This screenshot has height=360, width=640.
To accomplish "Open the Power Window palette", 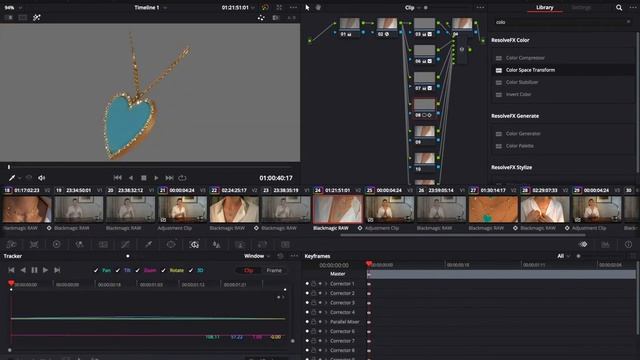I will click(x=171, y=244).
